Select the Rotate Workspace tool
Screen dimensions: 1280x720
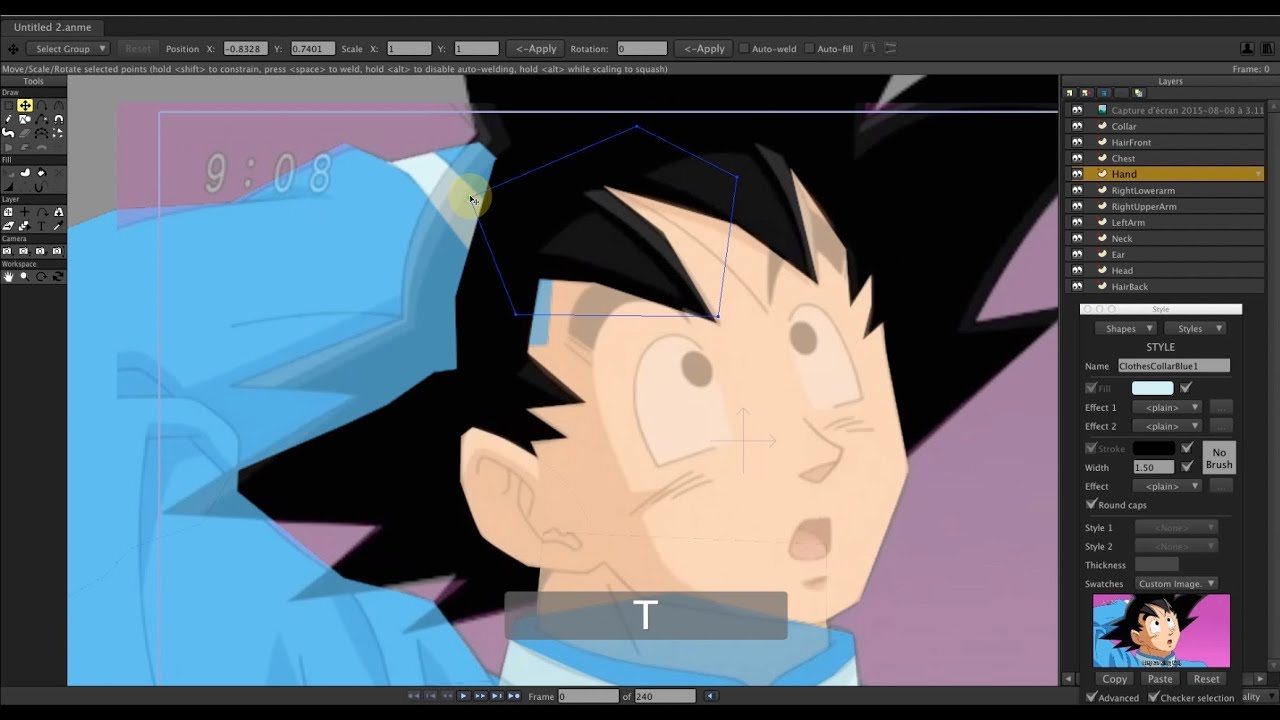pos(41,277)
